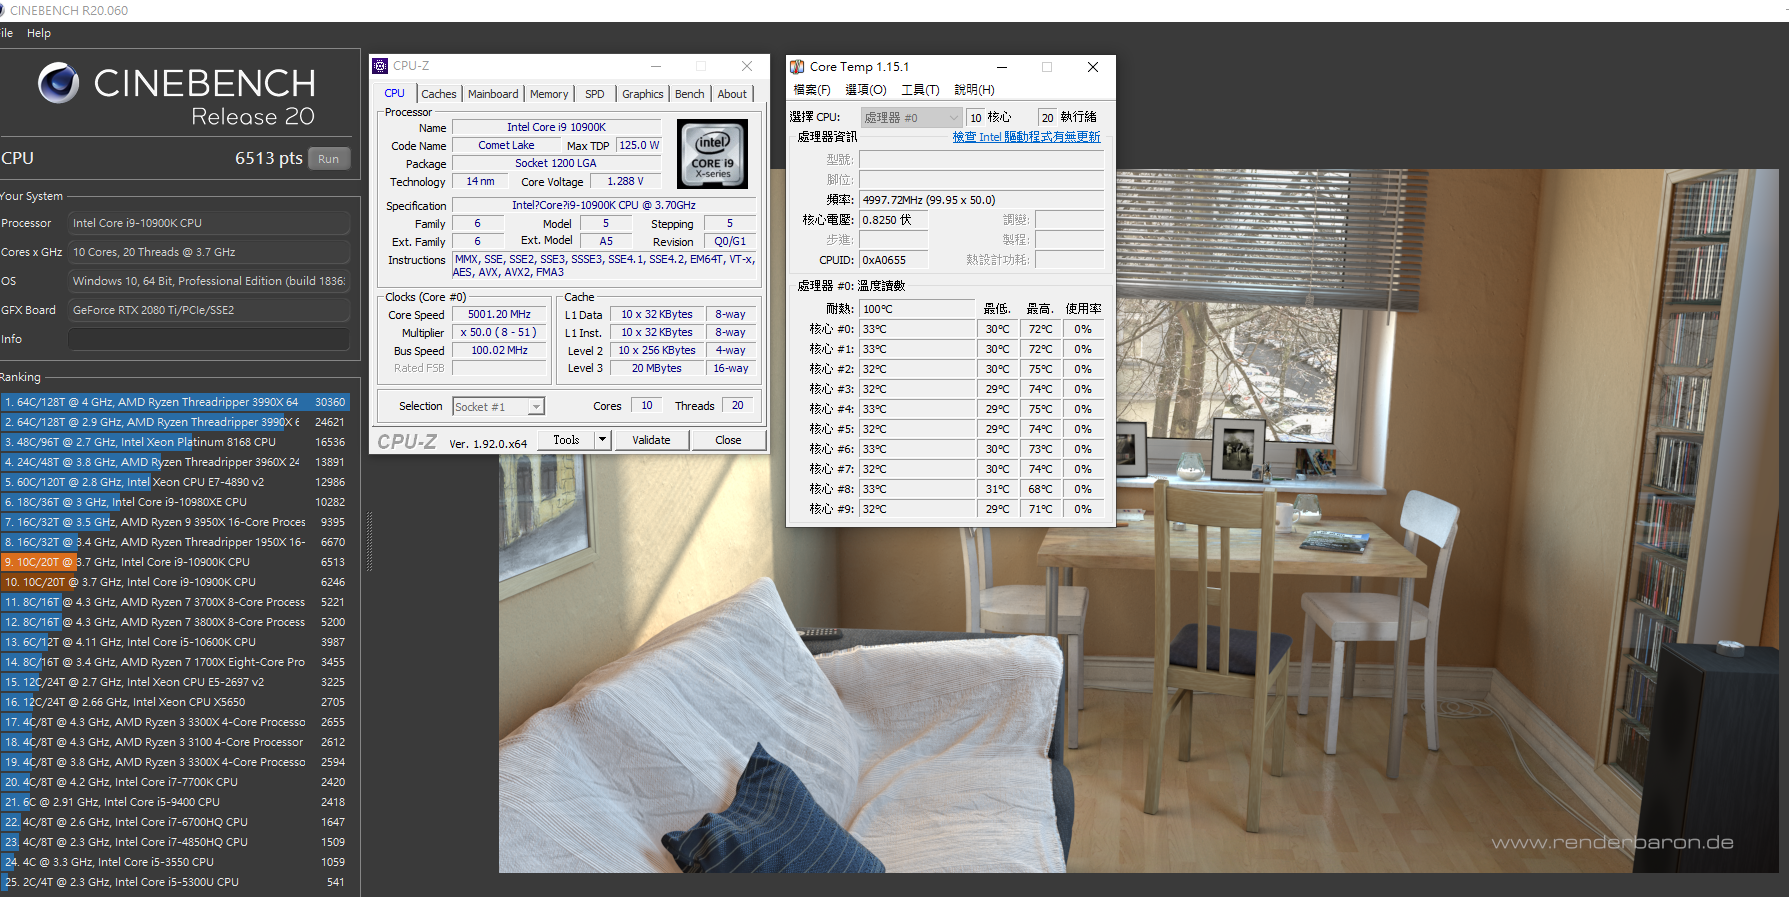Click the Level 3 cache value 20 MBytes
Viewport: 1789px width, 897px height.
pos(656,368)
